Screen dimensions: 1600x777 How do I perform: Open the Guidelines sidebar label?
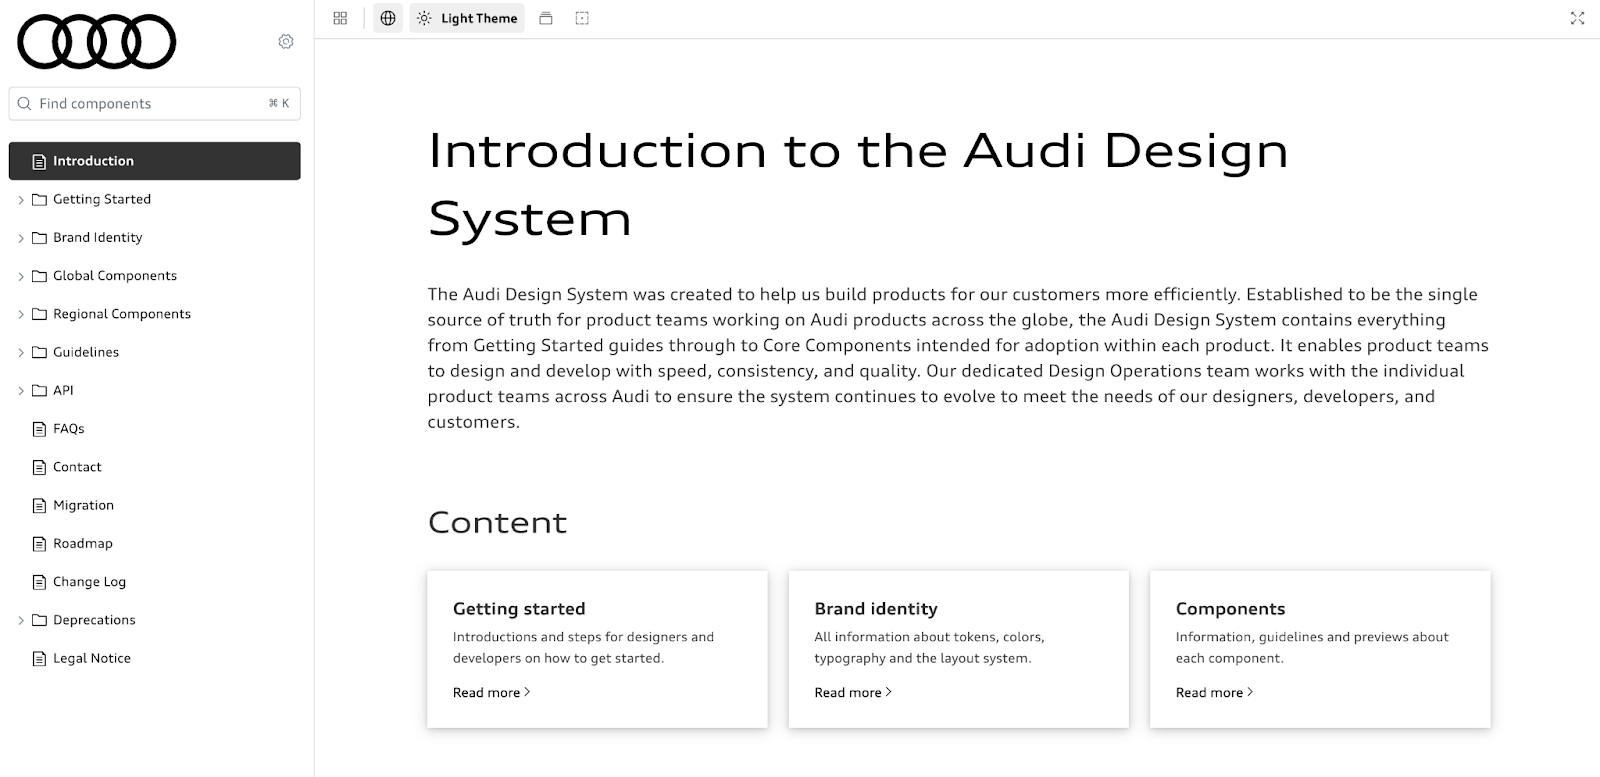point(86,352)
